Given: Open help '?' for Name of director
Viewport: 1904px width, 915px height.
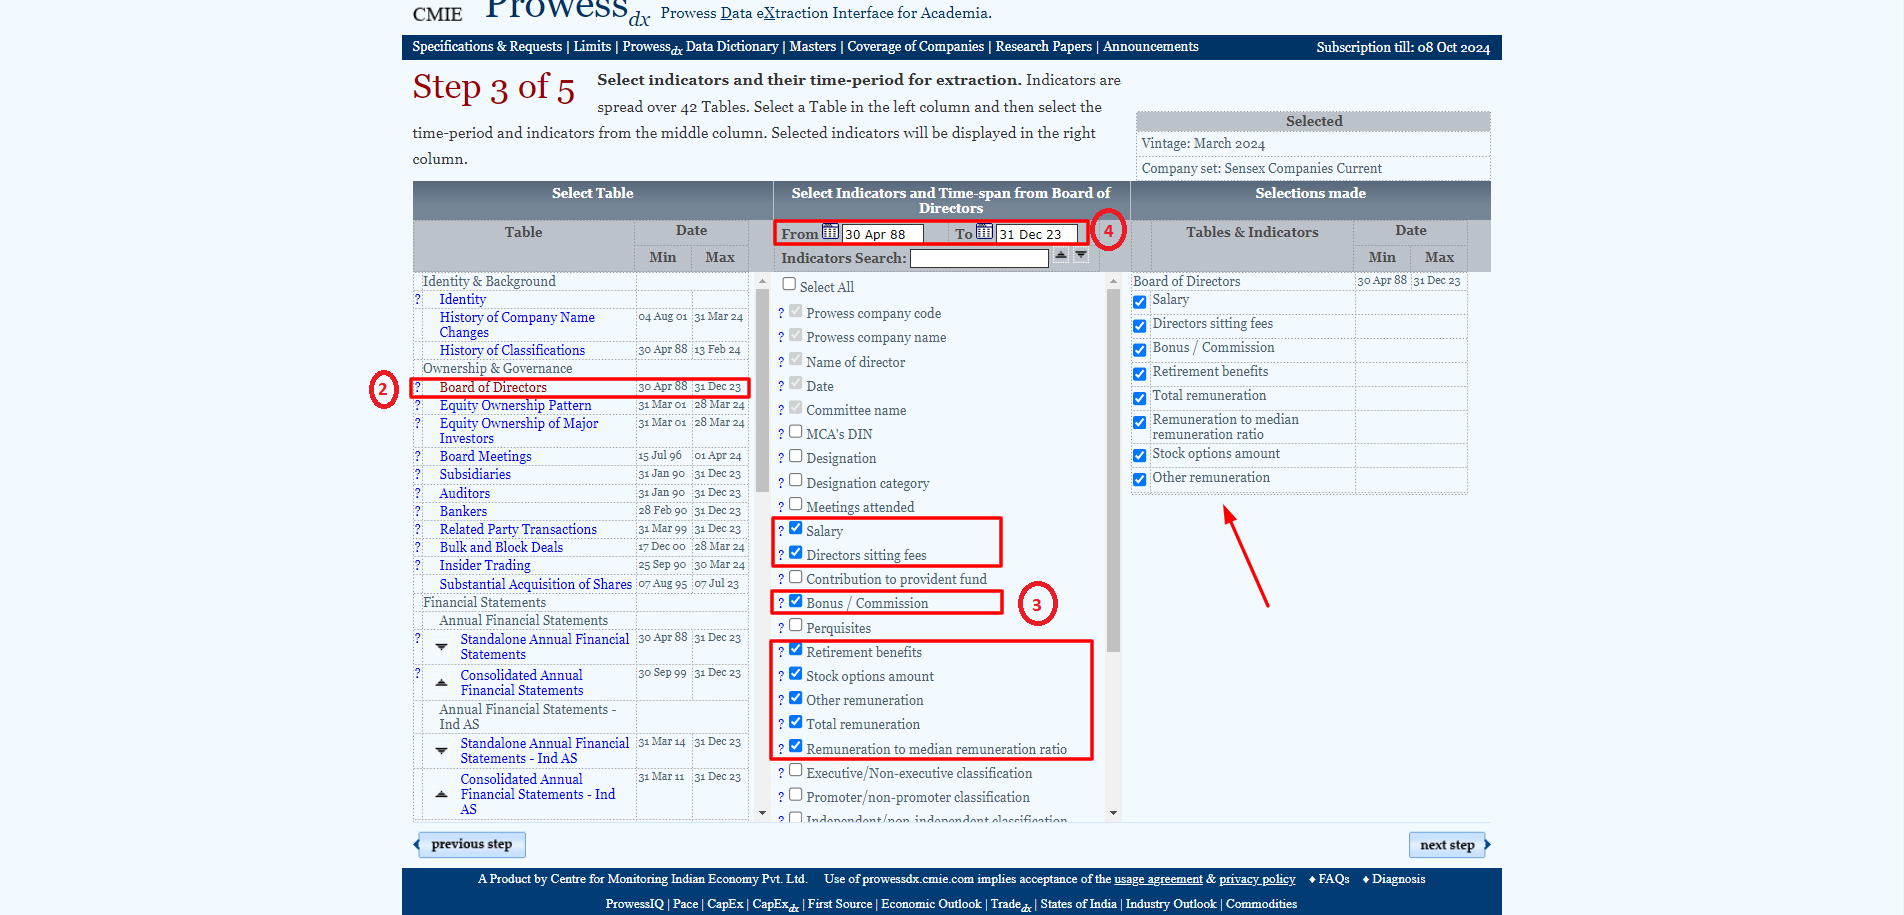Looking at the screenshot, I should (x=781, y=363).
